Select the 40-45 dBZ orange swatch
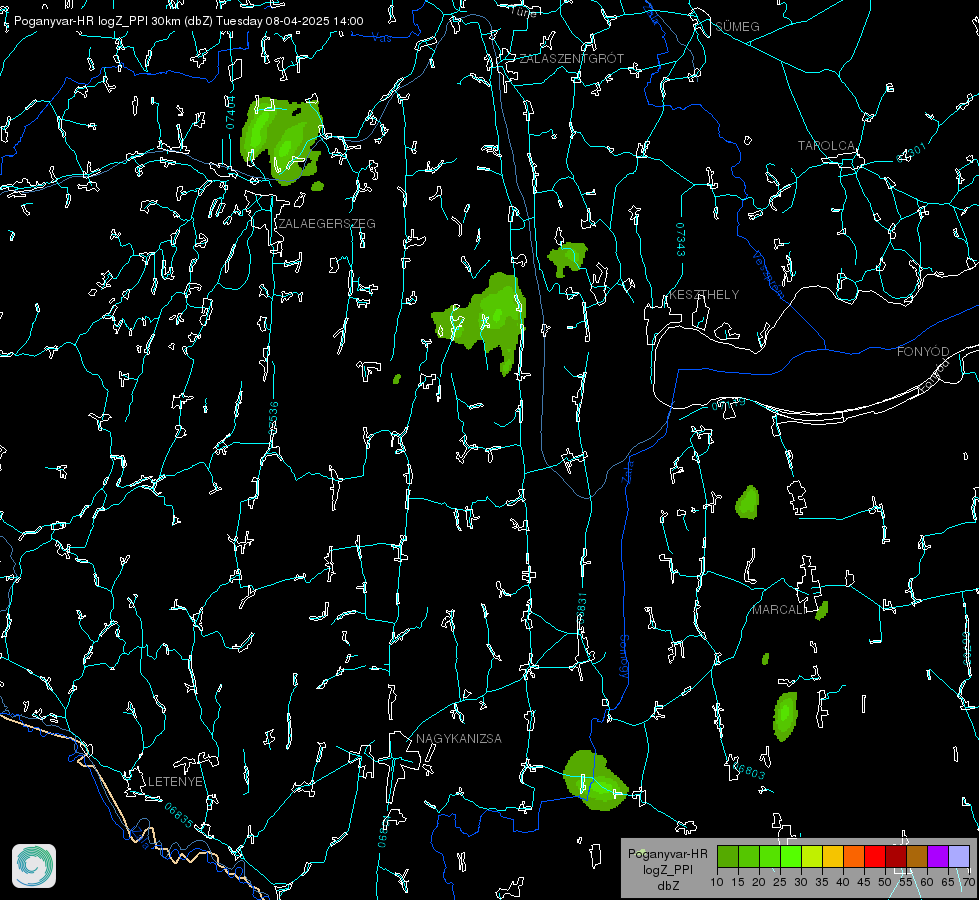Image resolution: width=979 pixels, height=900 pixels. 854,856
